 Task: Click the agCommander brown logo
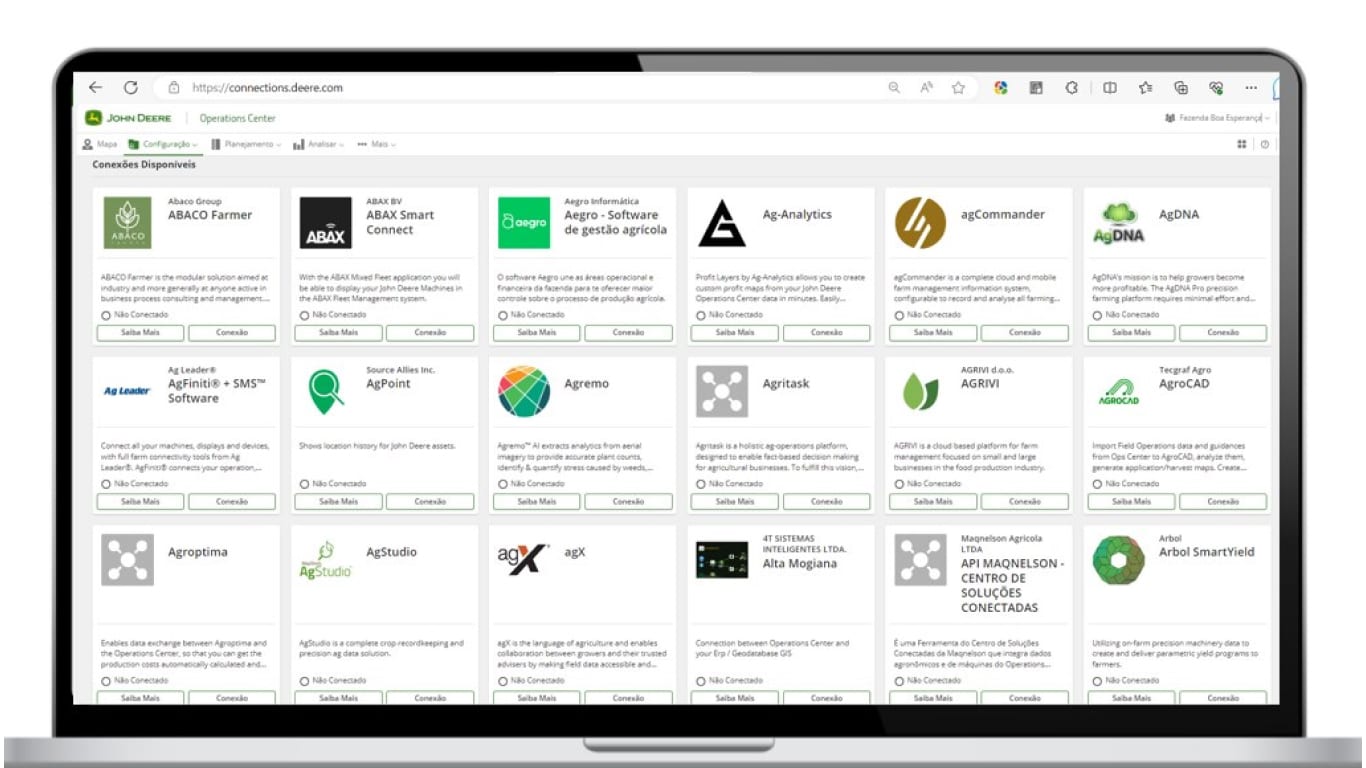click(x=920, y=223)
